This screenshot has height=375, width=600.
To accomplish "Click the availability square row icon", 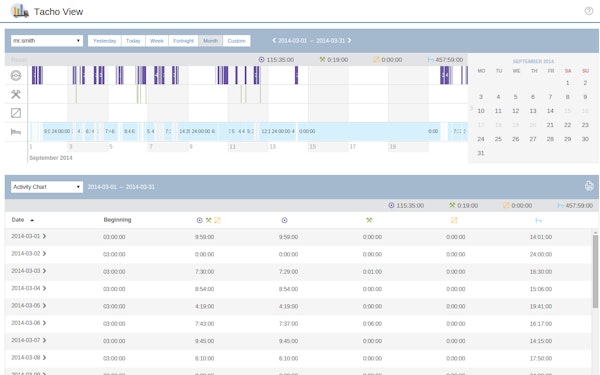I will (16, 113).
